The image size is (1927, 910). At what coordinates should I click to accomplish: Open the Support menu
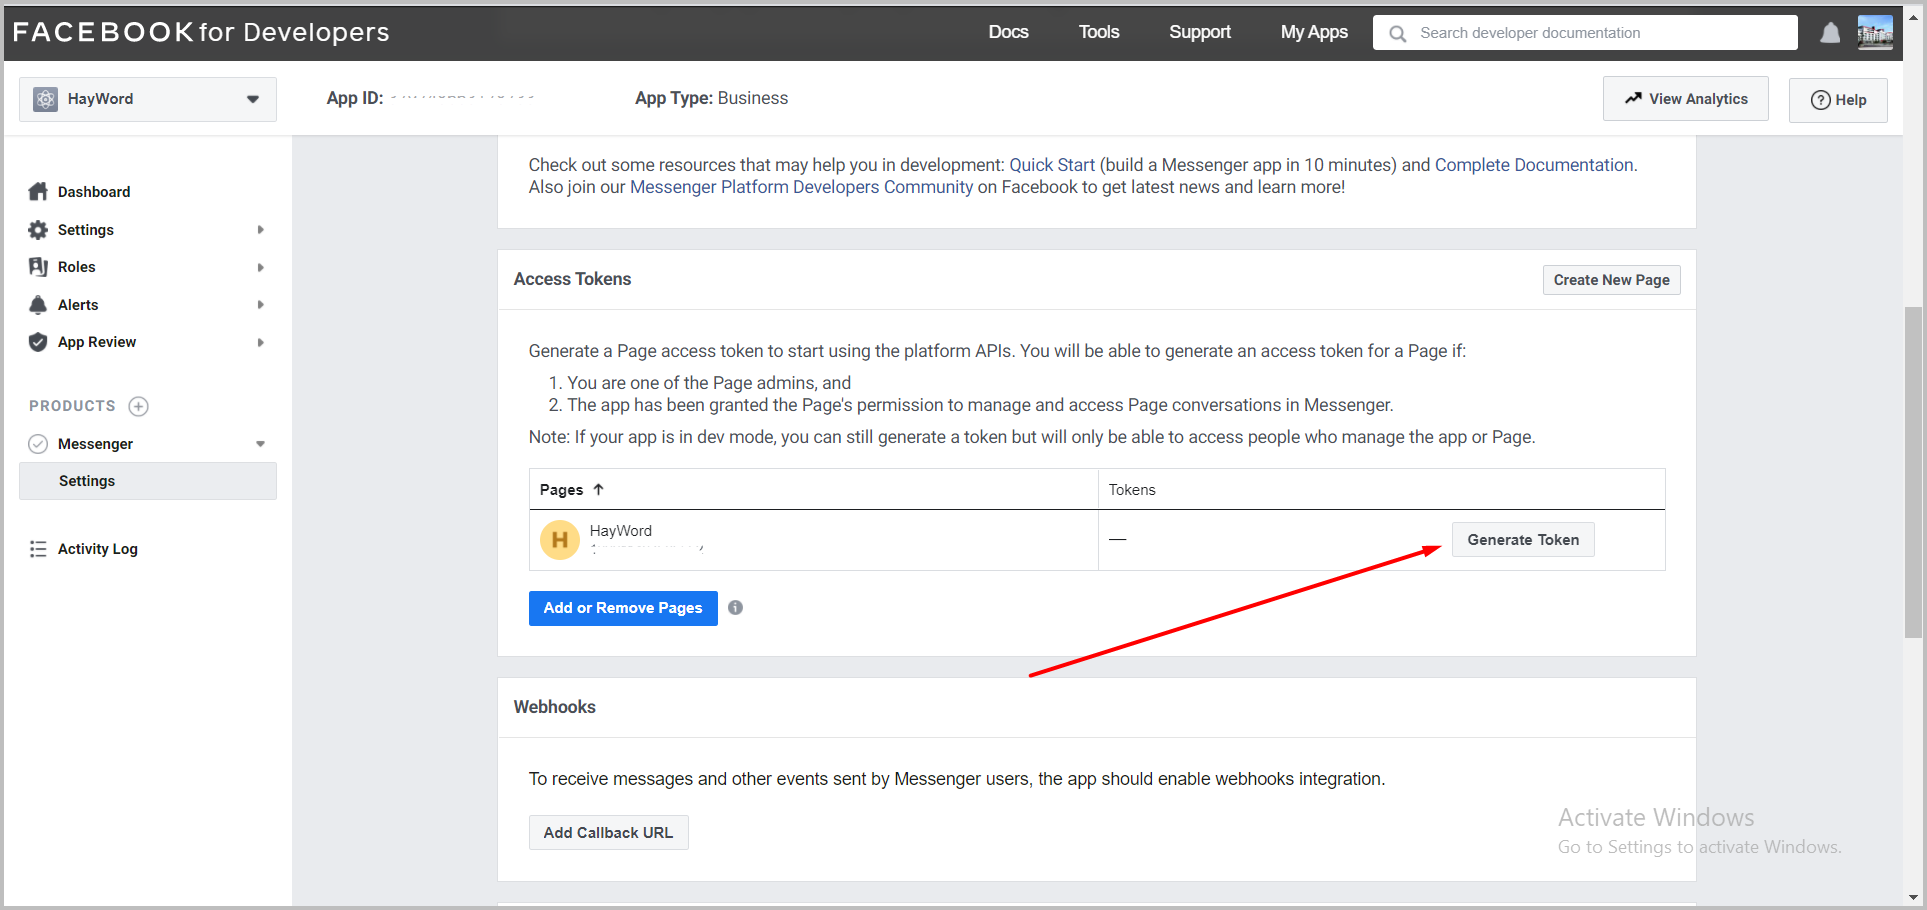[x=1200, y=32]
